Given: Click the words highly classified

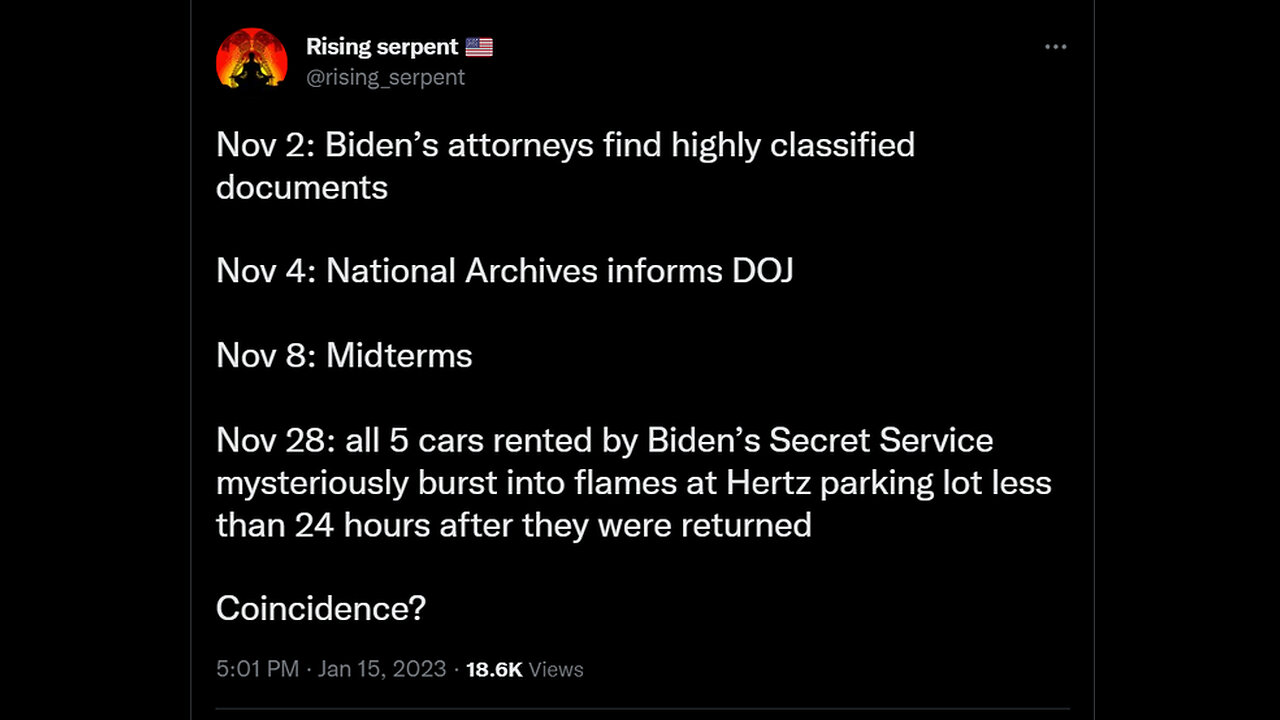Looking at the screenshot, I should point(793,145).
